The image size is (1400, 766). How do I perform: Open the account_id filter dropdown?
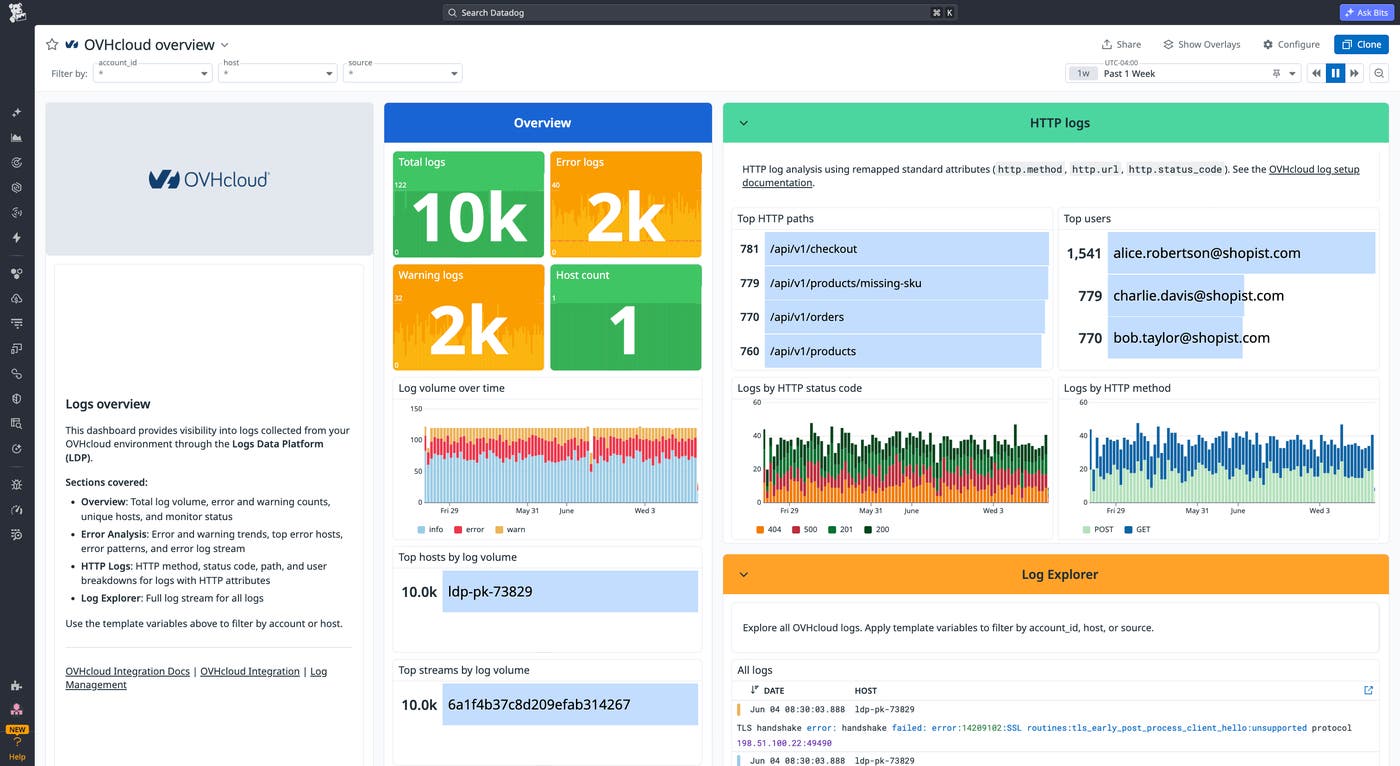[153, 73]
